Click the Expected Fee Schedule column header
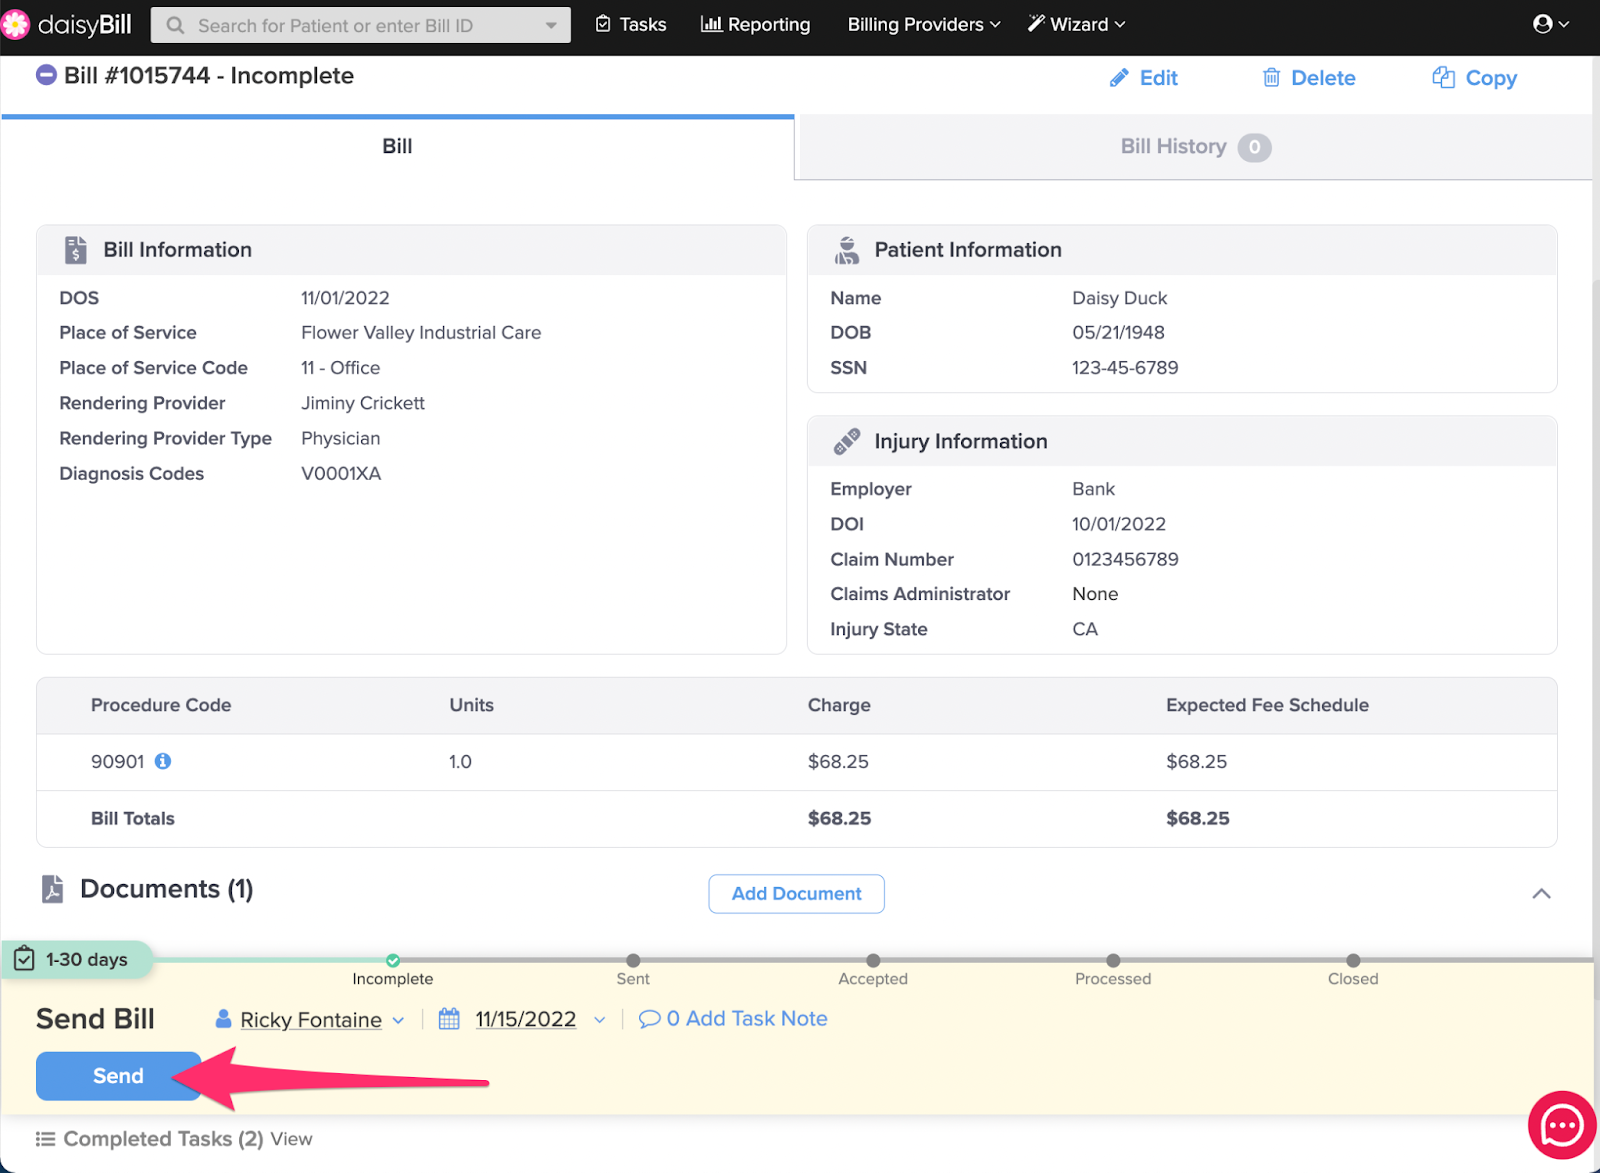The height and width of the screenshot is (1173, 1600). coord(1267,705)
